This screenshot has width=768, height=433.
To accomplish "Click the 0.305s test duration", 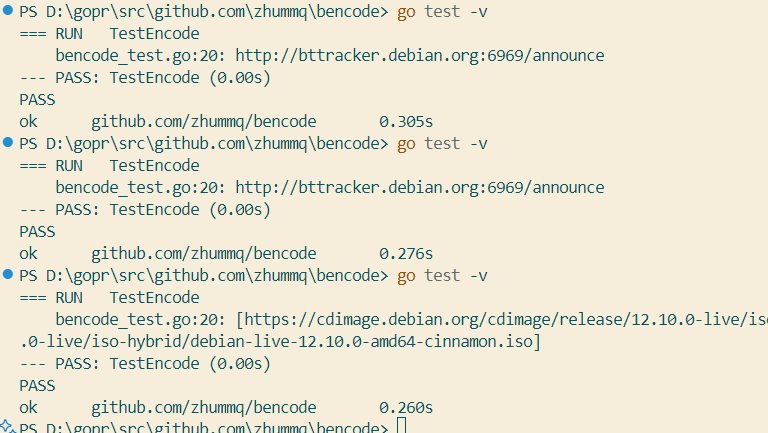I will 406,122.
